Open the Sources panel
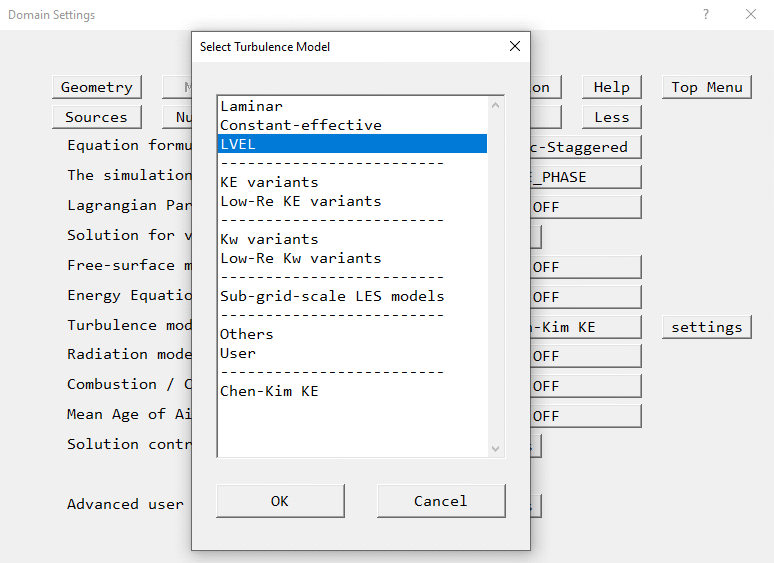This screenshot has width=774, height=563. point(97,117)
